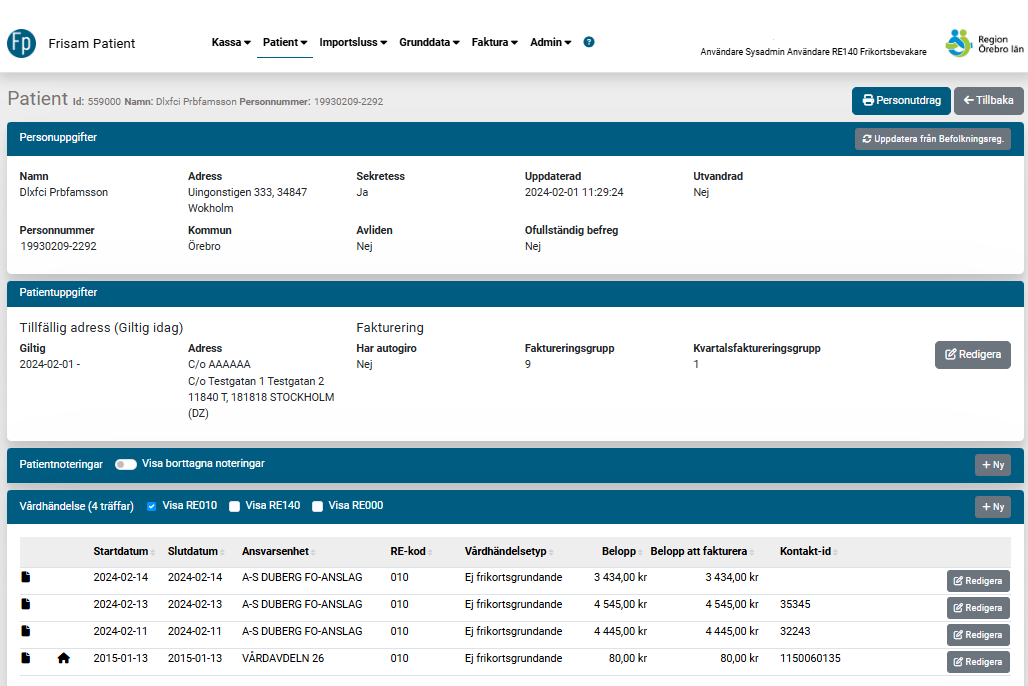
Task: Click the Frisam Patient Fp logo
Action: point(22,43)
